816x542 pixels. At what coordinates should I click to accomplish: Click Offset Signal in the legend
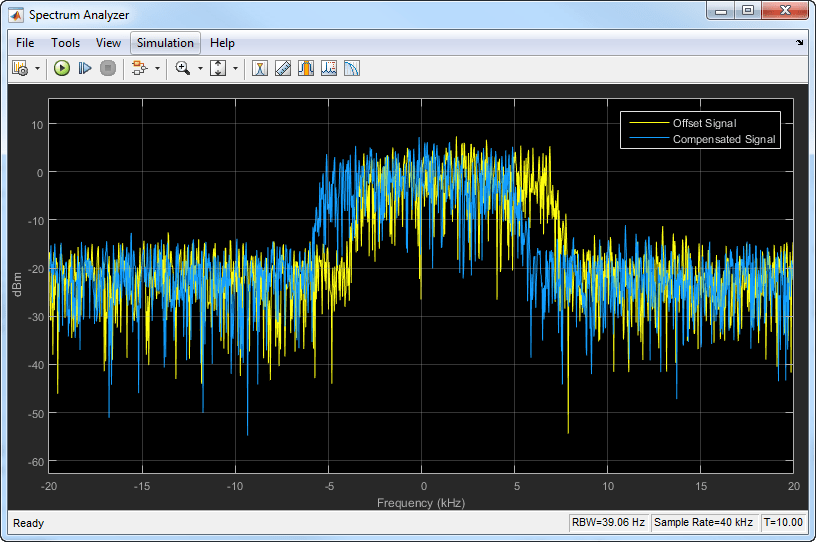(x=704, y=123)
